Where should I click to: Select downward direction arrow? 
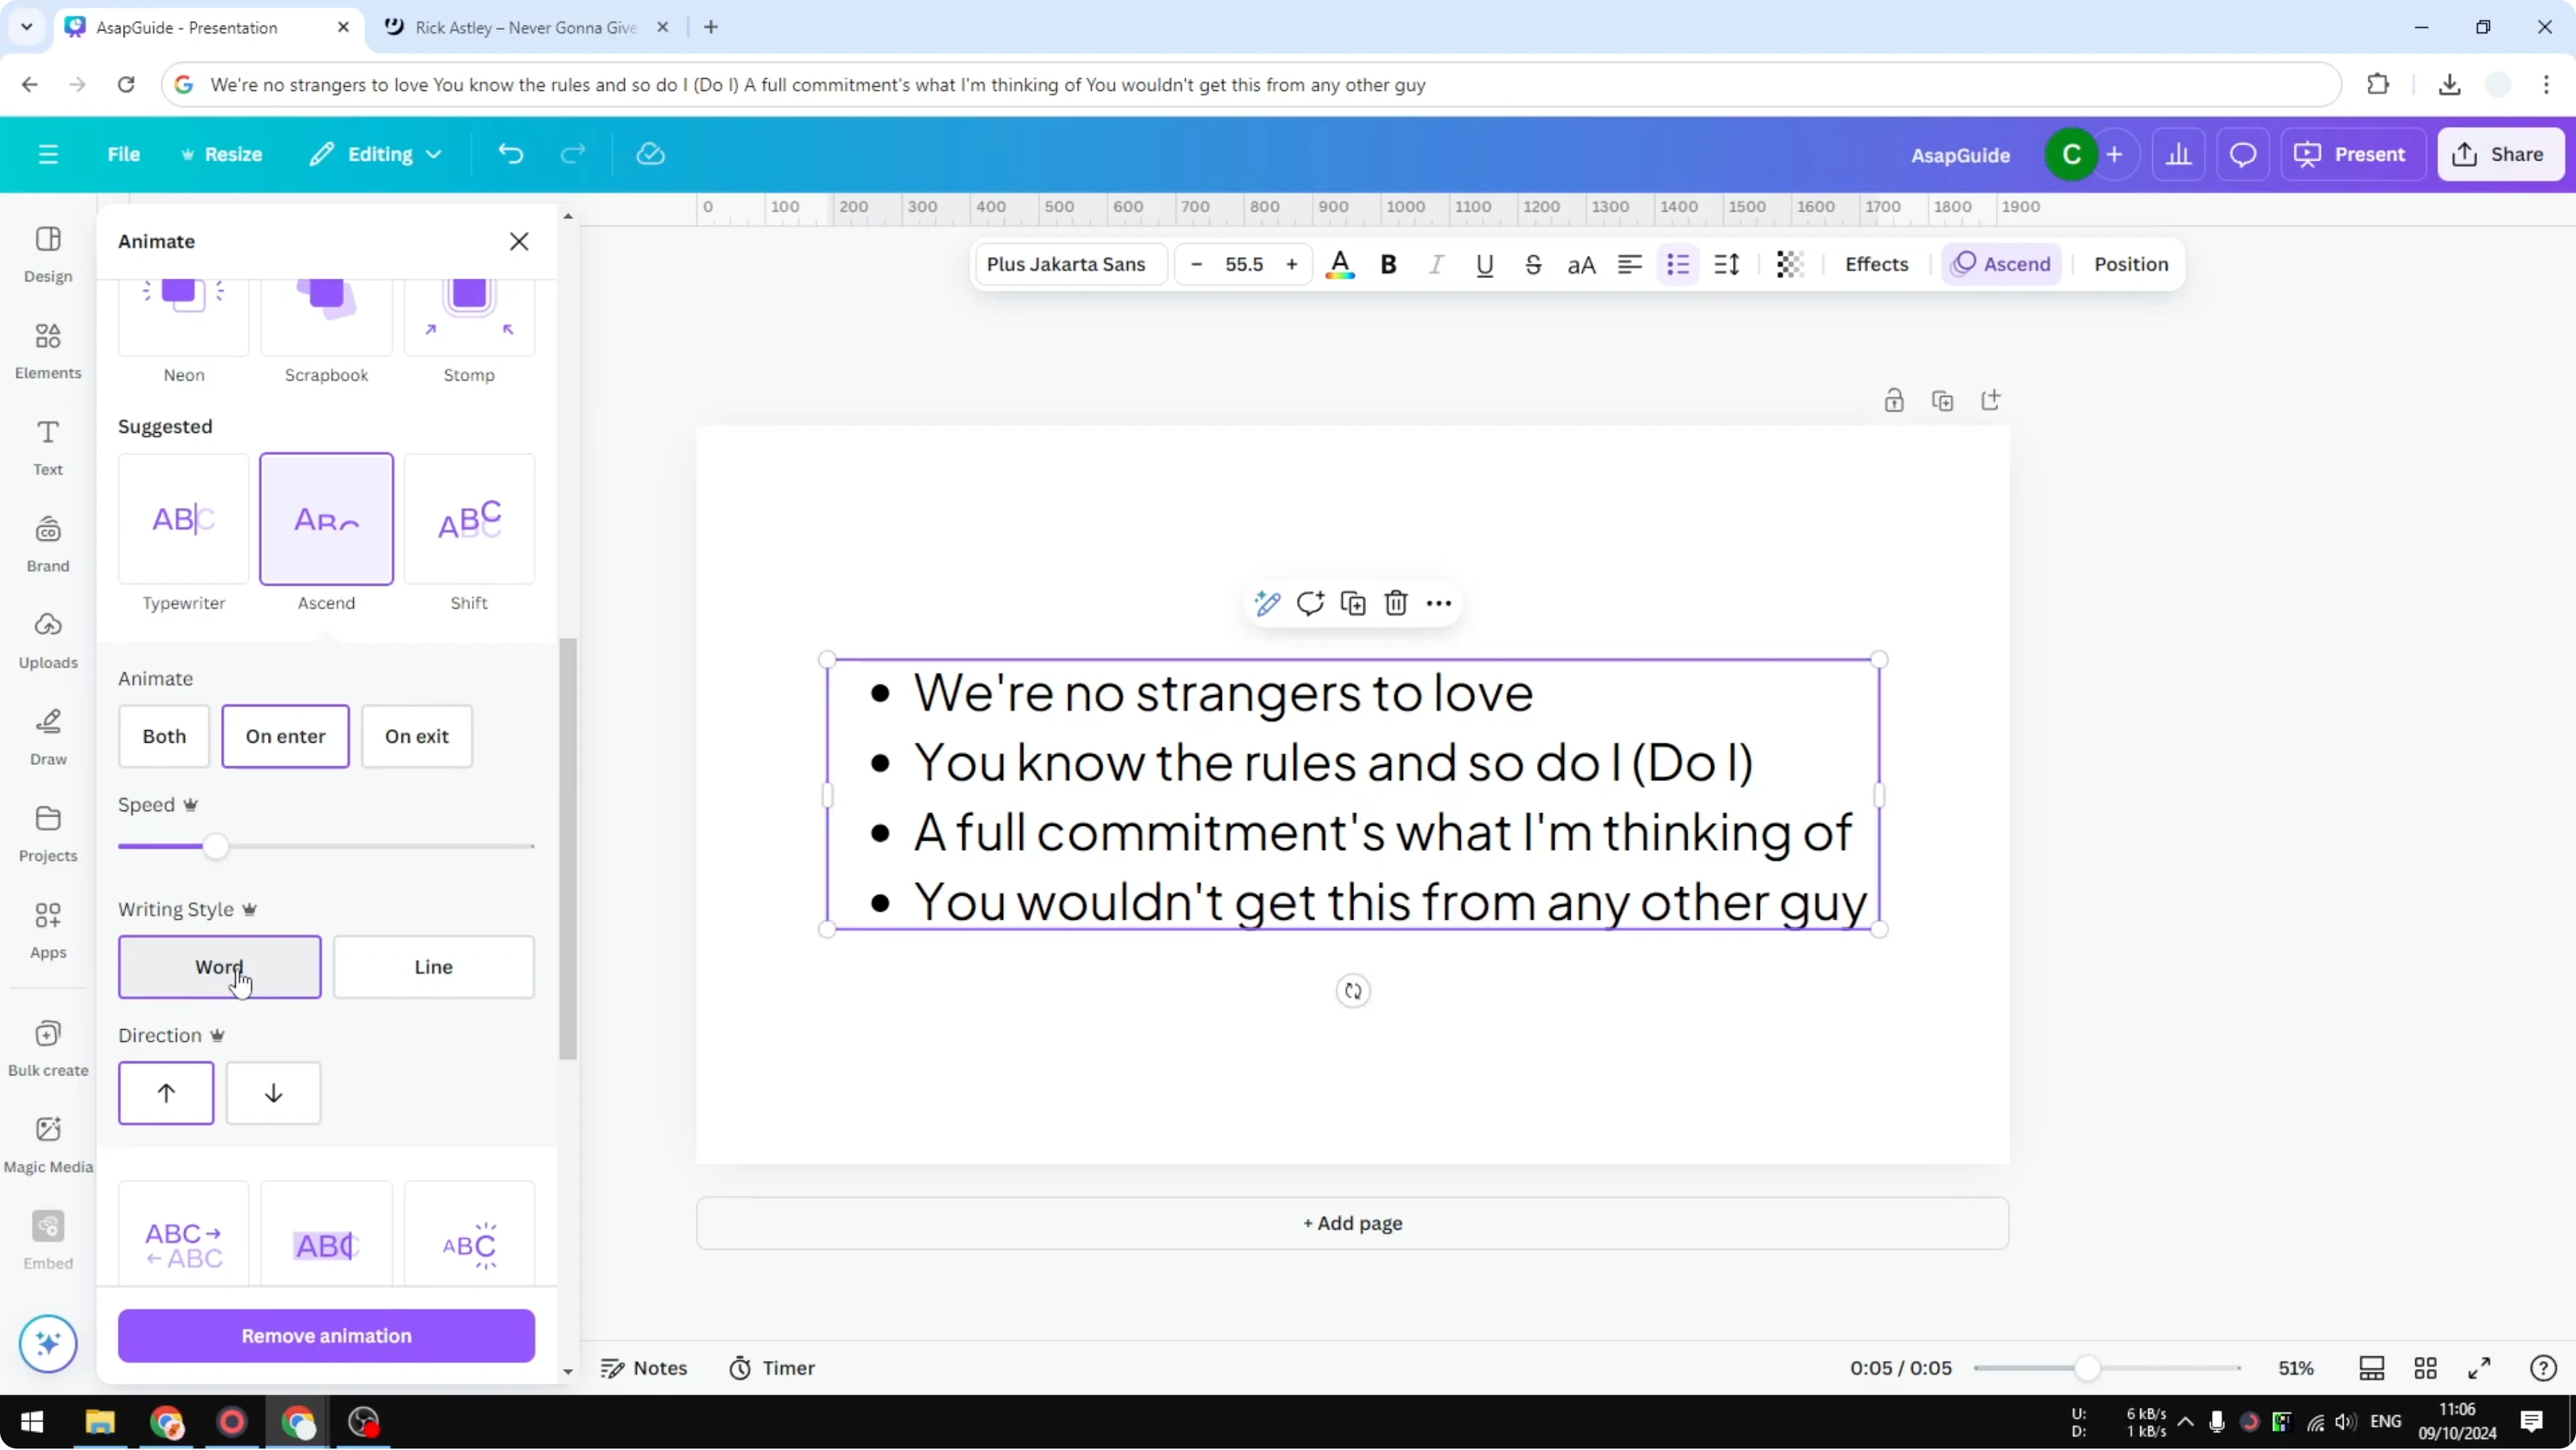(273, 1093)
